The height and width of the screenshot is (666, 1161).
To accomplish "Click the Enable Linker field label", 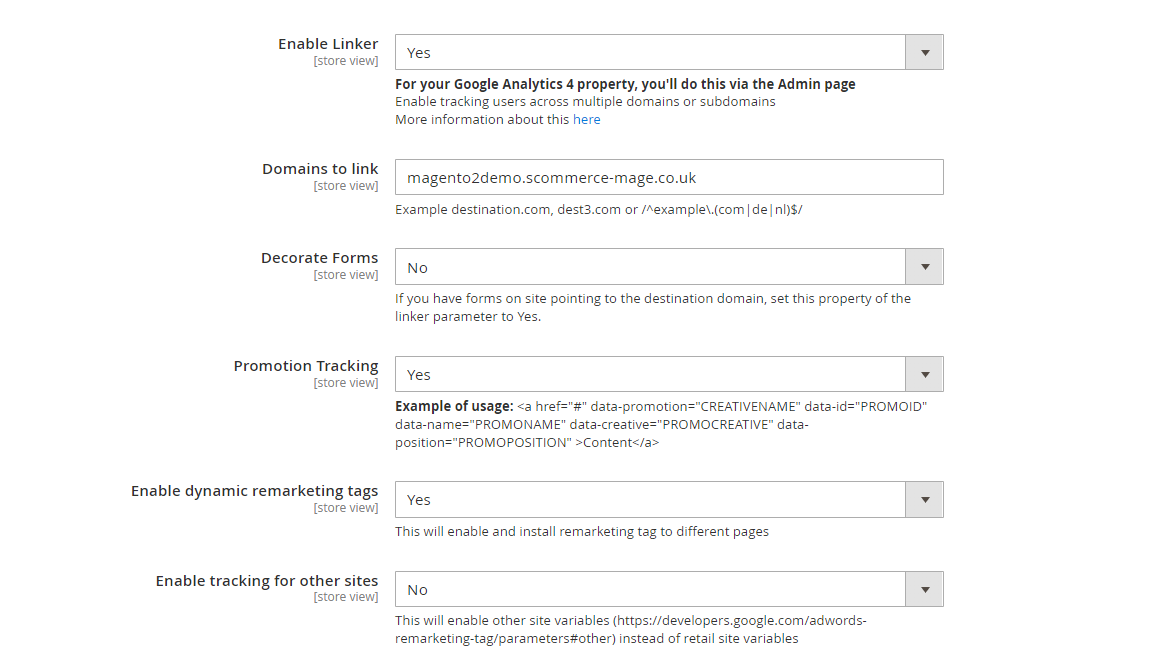I will [328, 44].
